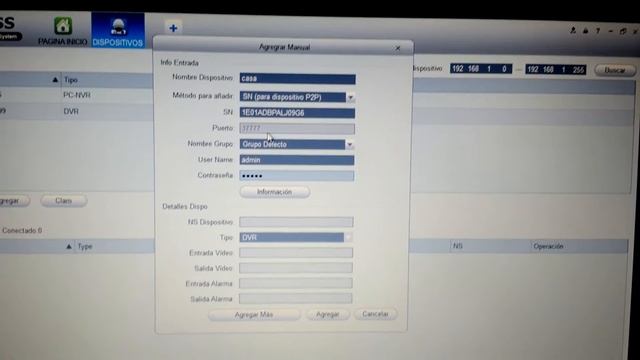640x360 pixels.
Task: Click the Entrada Video field
Action: point(296,253)
